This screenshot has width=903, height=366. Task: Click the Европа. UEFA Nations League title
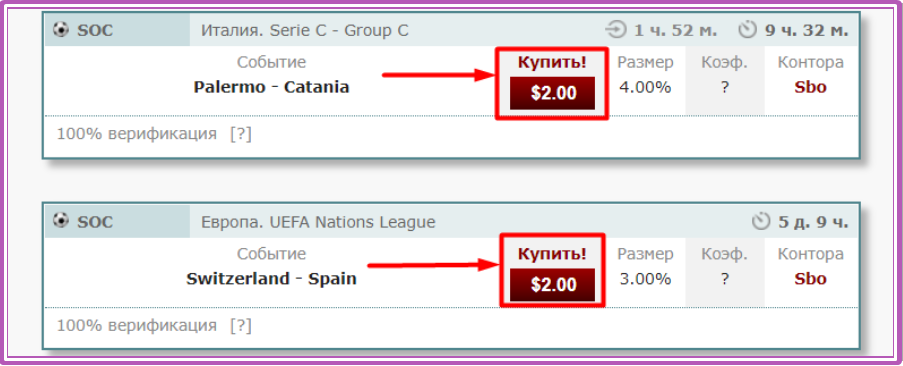[318, 222]
